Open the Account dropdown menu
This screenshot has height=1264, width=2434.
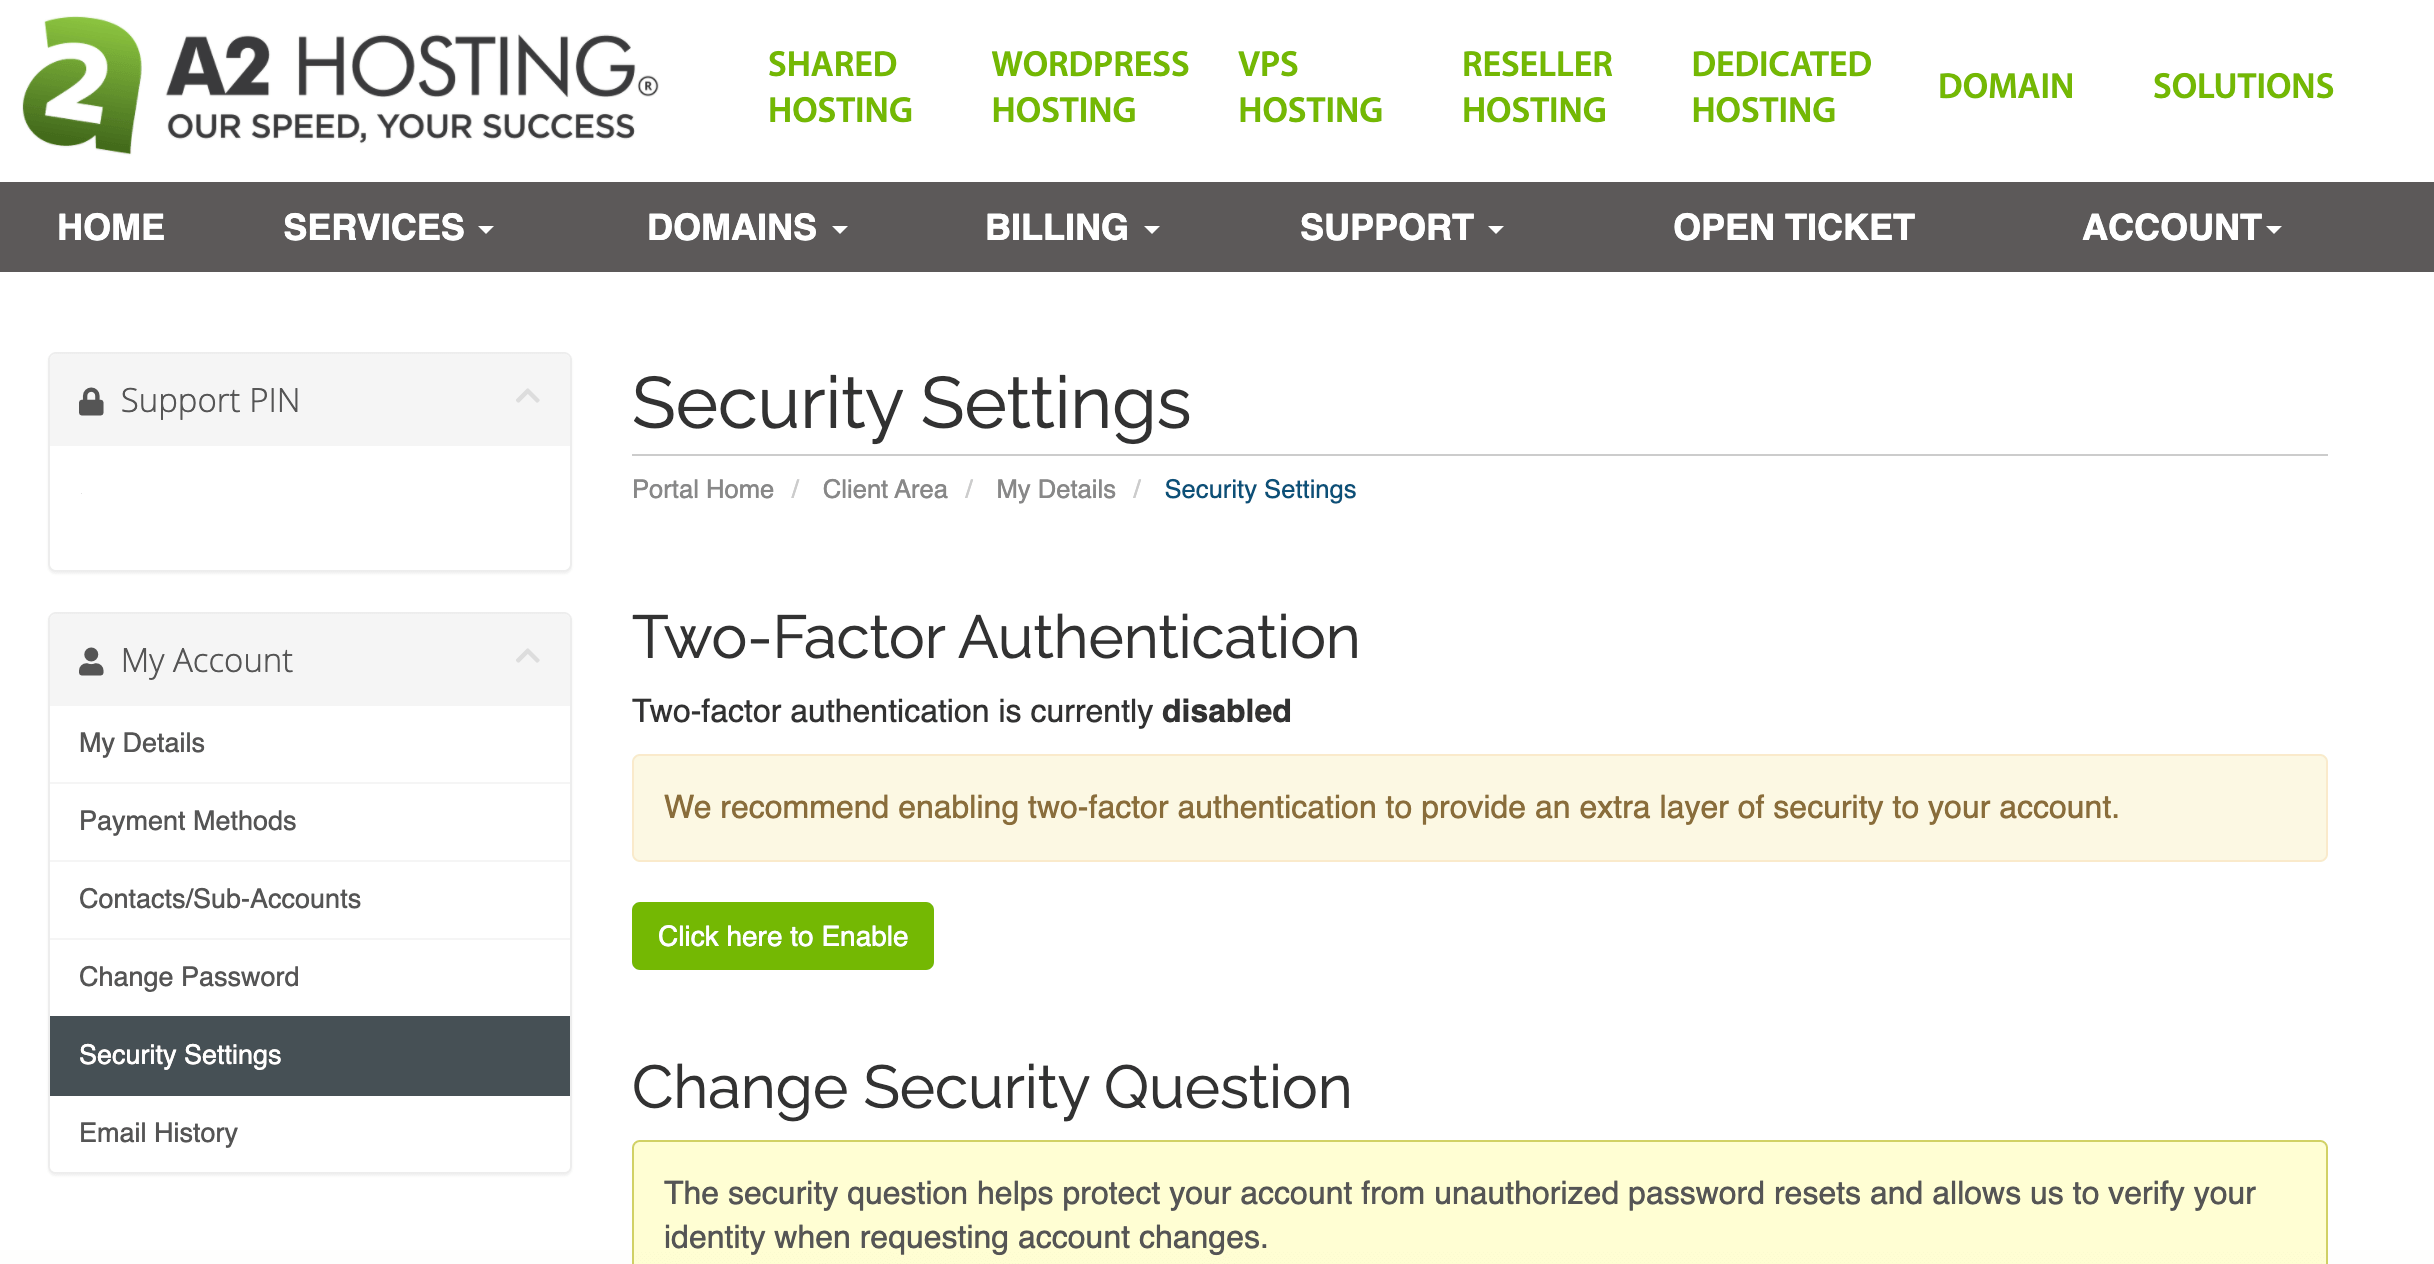point(2181,228)
